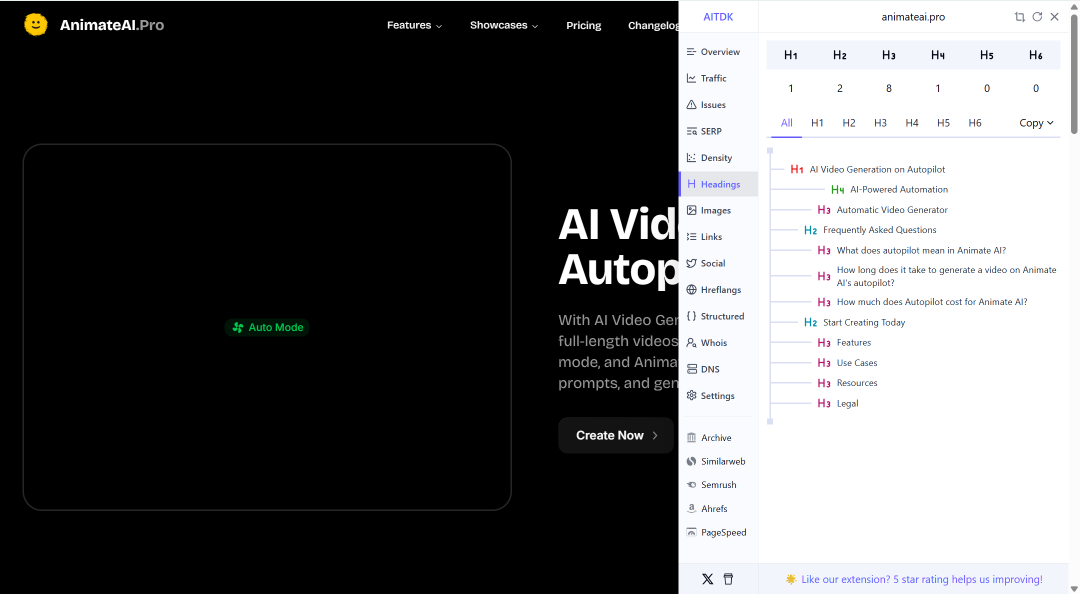Click the trash icon beside the X logo
Screen dimensions: 1080x594
pyautogui.click(x=728, y=579)
